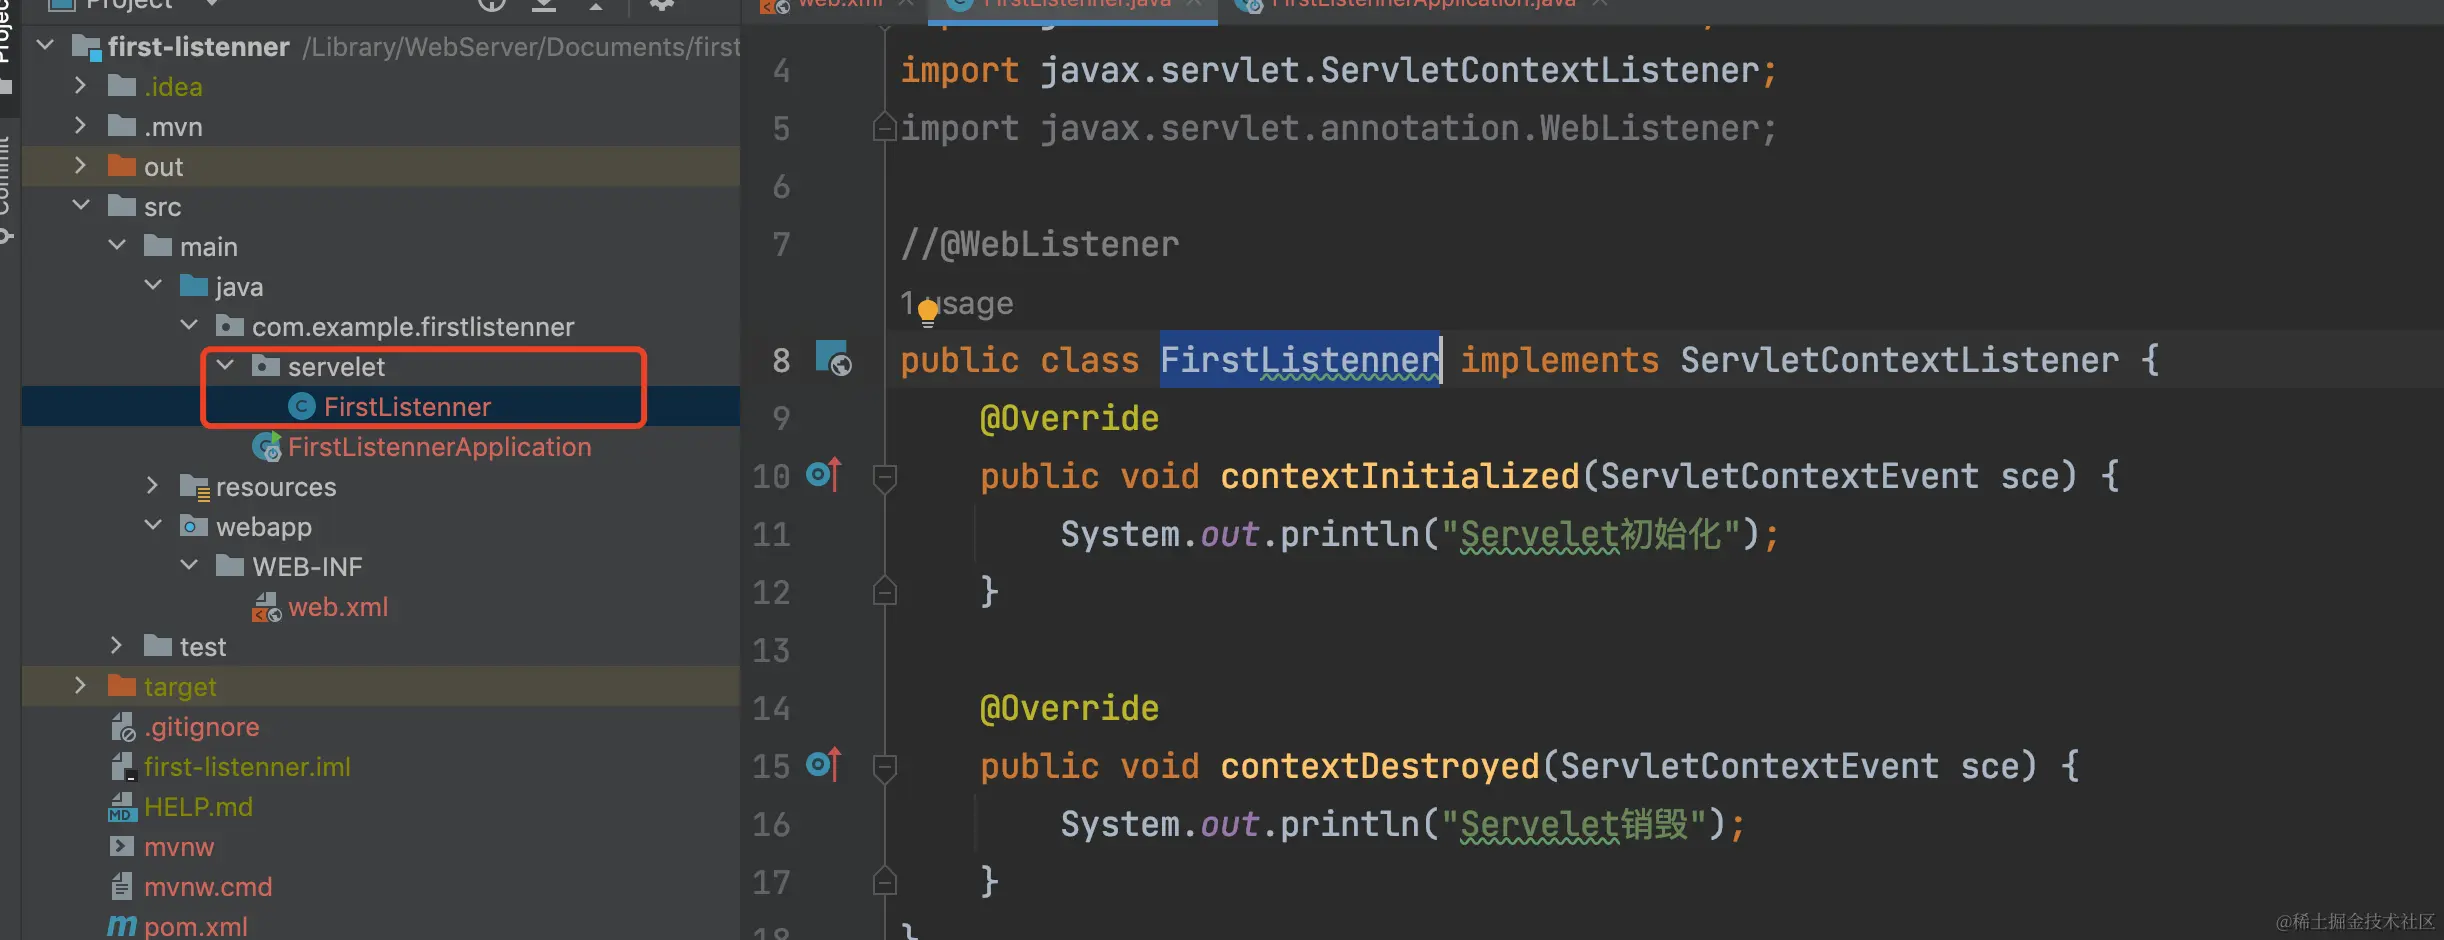Click the implements-method gutter icon on line 15
Screen dimensions: 2444x940
[x=824, y=764]
